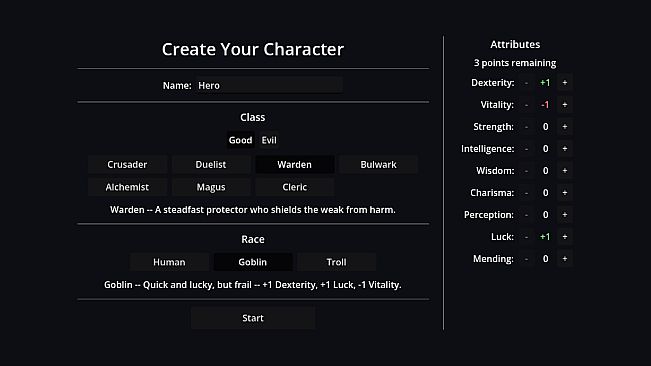Viewport: 651px width, 366px height.
Task: Decrease Vitality with the minus button
Action: [526, 105]
